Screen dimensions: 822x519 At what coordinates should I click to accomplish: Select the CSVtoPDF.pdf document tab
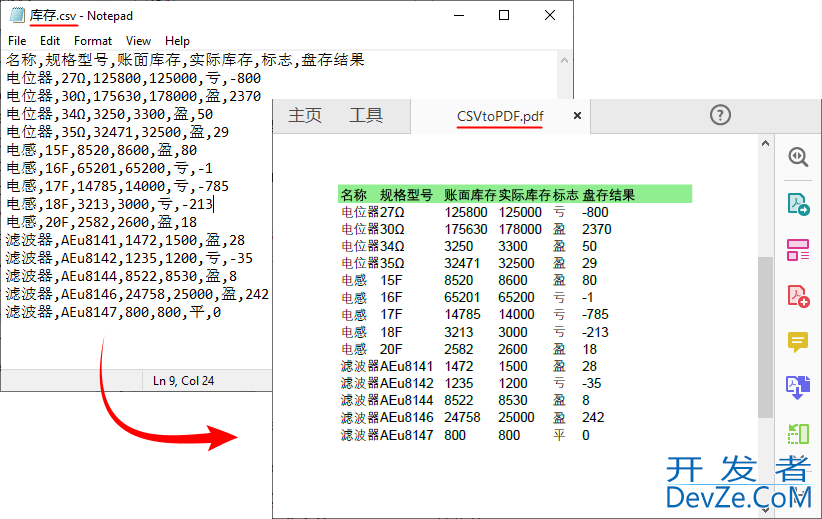coord(500,116)
